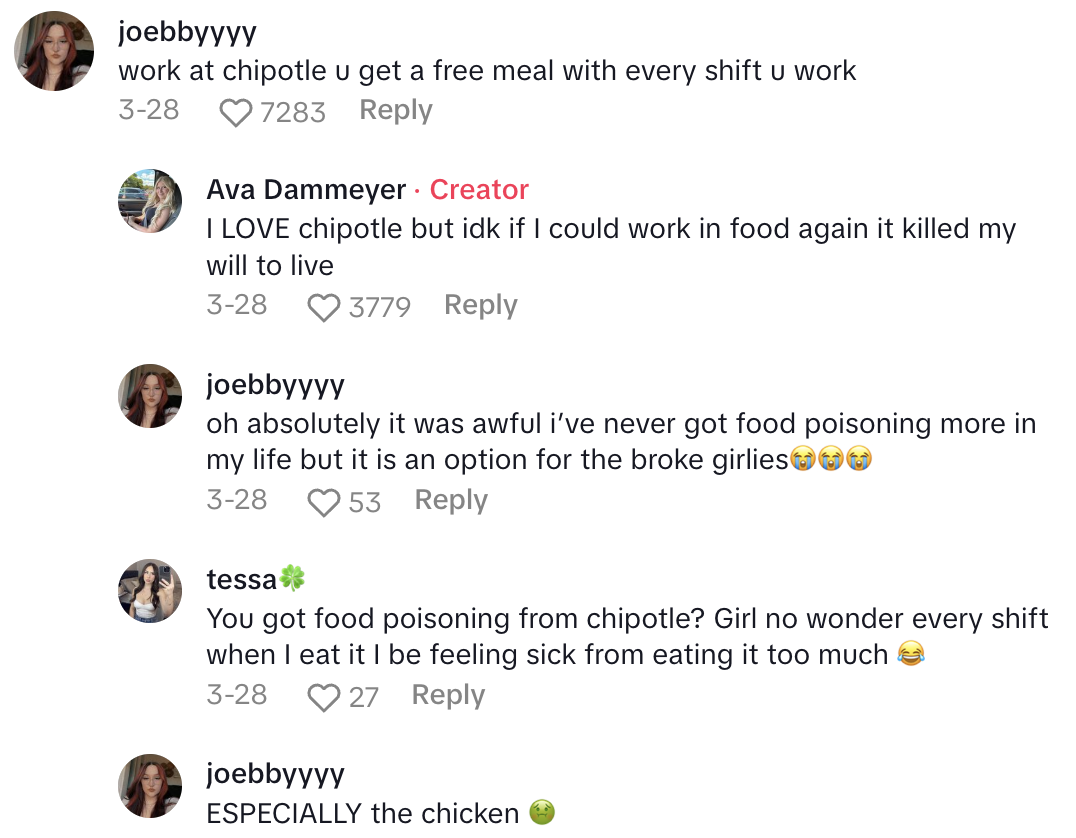The width and height of the screenshot is (1076, 838).
Task: Open Ava Dammeyer's profile picture
Action: [x=149, y=200]
